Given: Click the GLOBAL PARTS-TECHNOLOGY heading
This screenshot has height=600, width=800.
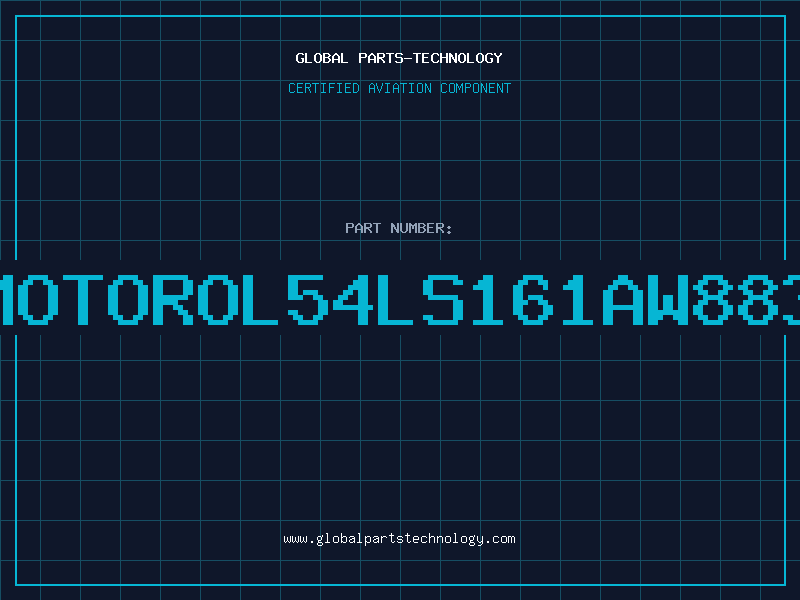Looking at the screenshot, I should [399, 58].
